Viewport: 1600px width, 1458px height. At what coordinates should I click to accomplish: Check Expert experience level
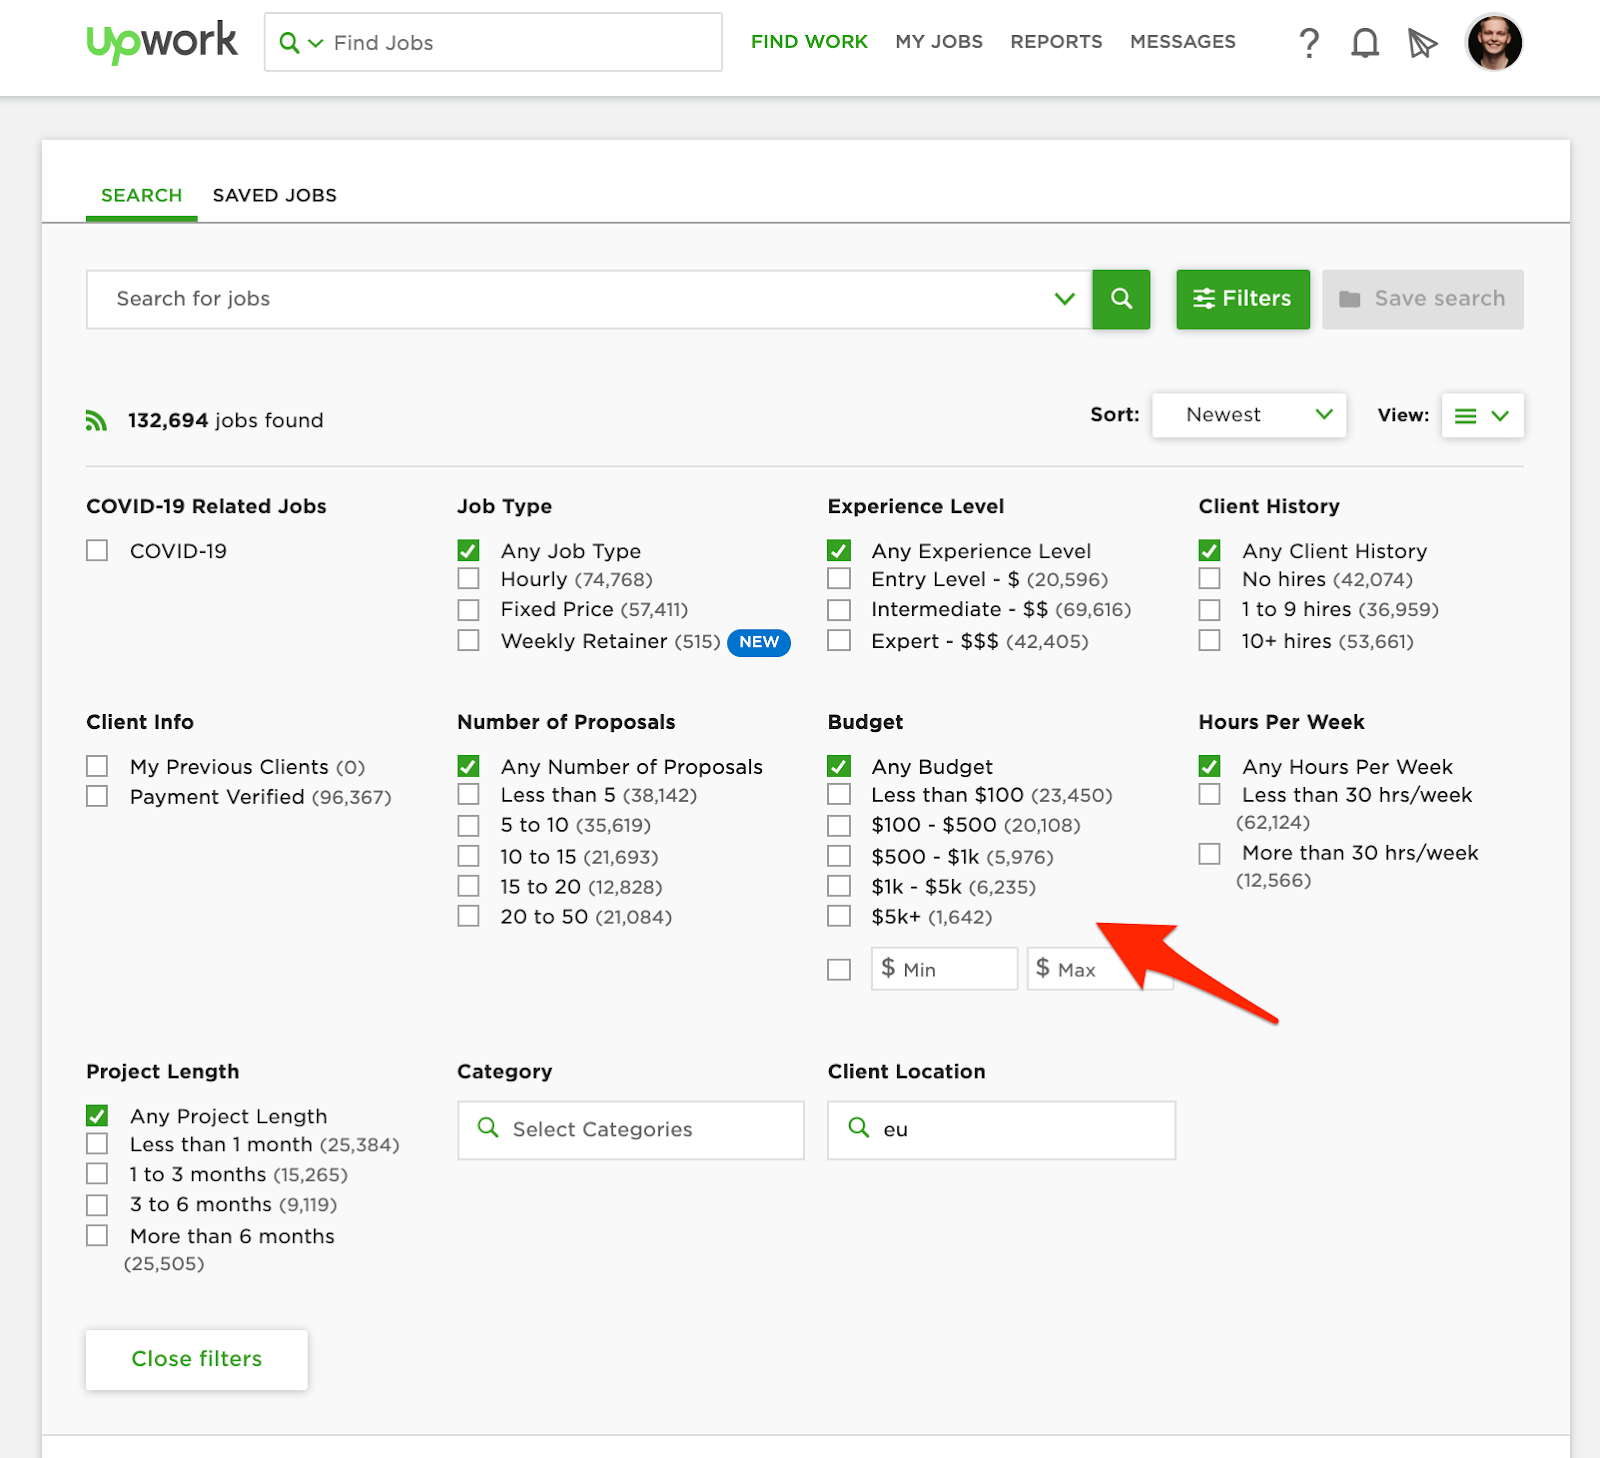839,640
